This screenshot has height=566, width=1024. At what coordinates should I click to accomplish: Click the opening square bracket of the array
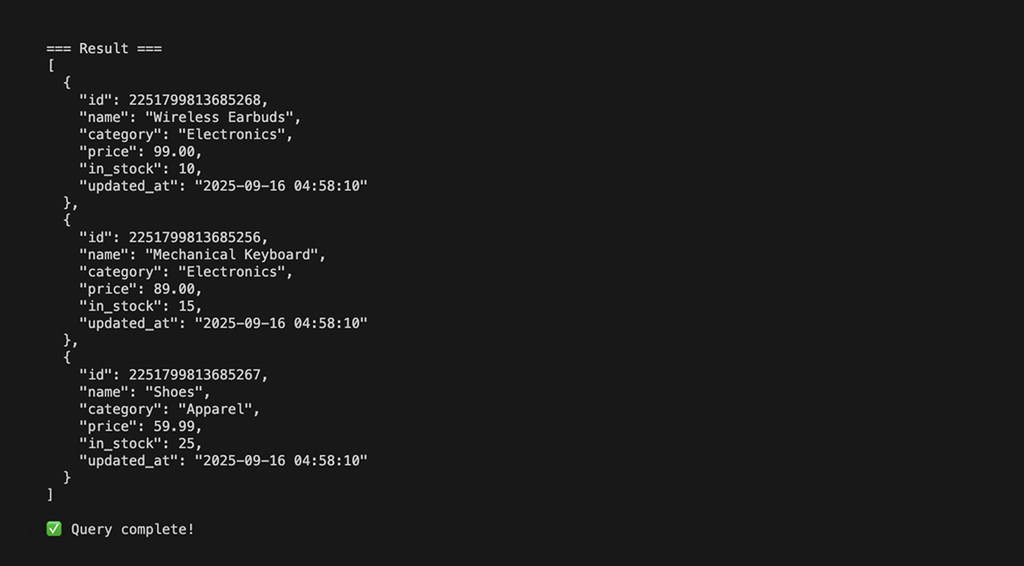pyautogui.click(x=50, y=65)
